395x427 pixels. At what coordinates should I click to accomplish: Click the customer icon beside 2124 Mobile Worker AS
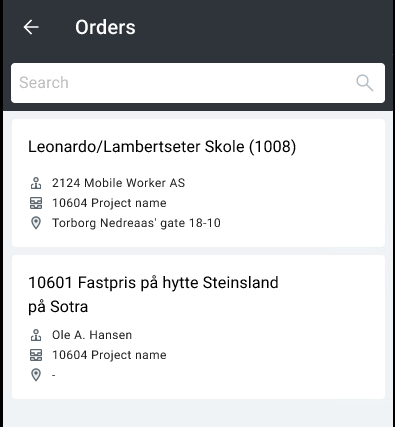pyautogui.click(x=36, y=183)
